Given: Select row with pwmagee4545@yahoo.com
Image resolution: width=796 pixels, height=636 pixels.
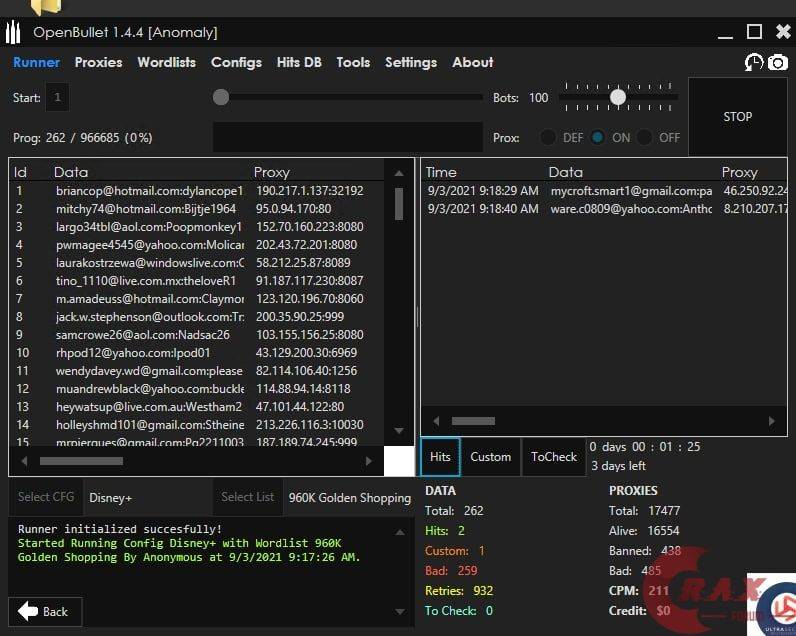Looking at the screenshot, I should [196, 245].
